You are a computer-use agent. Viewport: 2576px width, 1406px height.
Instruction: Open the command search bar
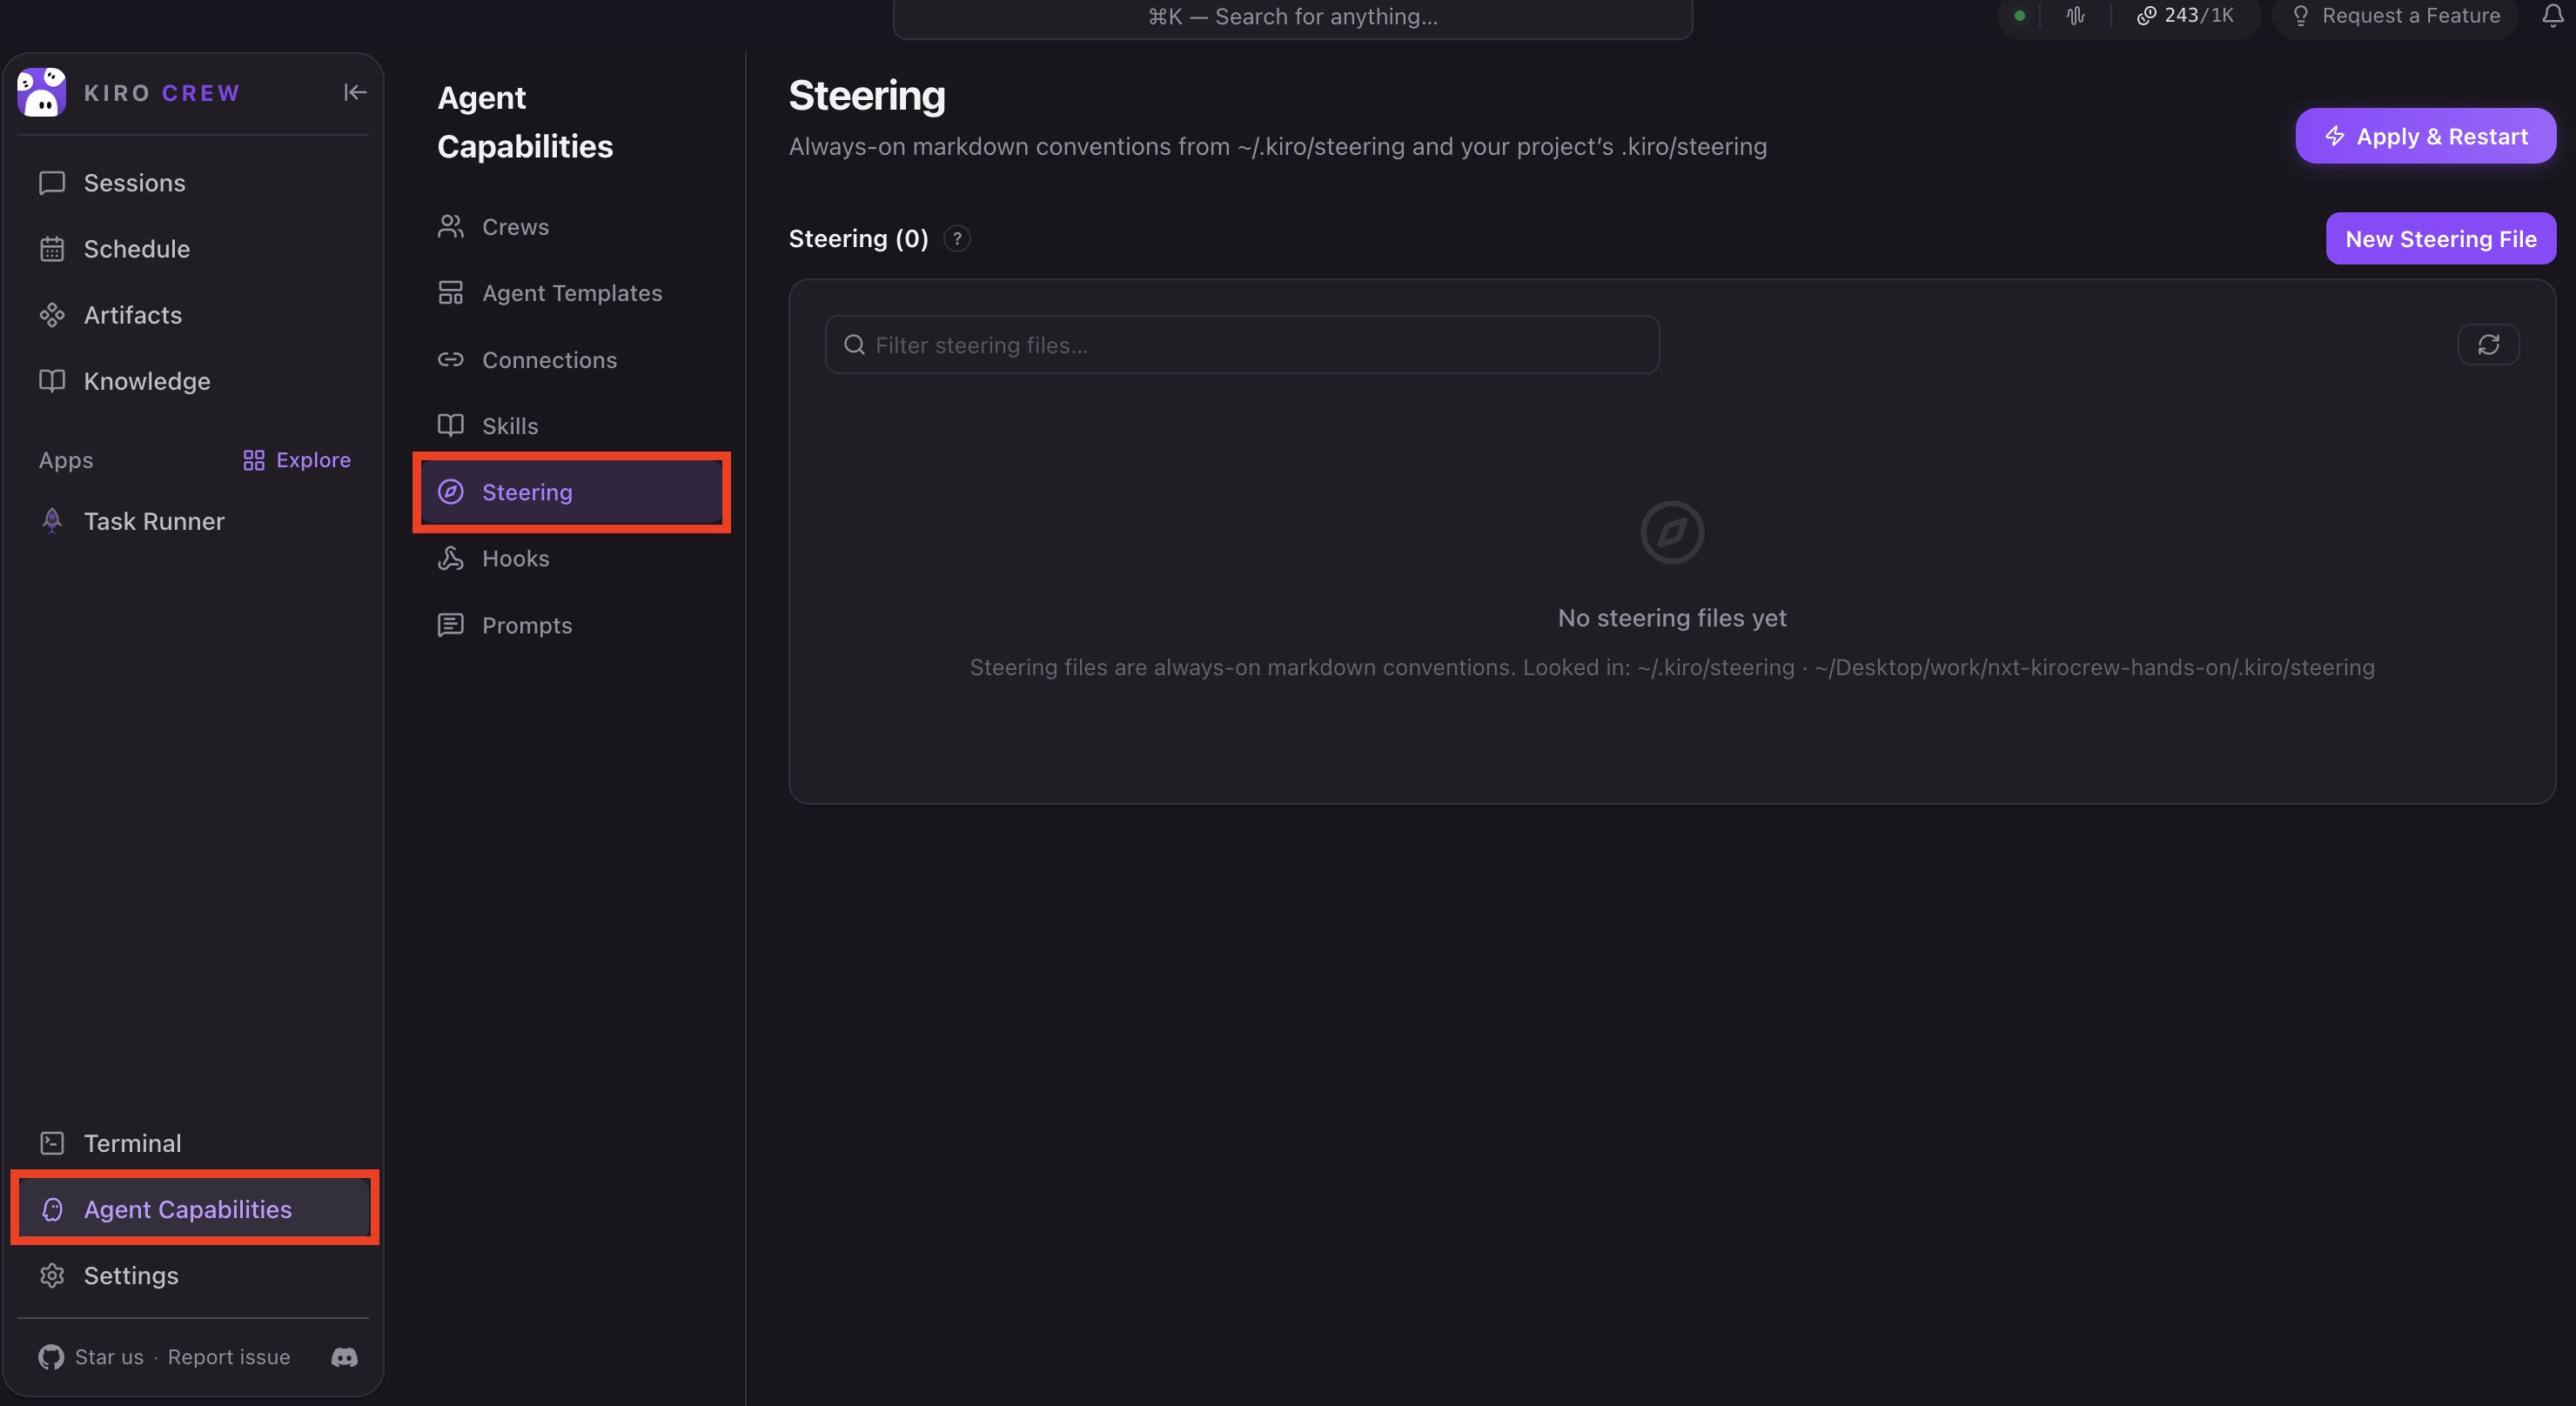click(x=1292, y=17)
